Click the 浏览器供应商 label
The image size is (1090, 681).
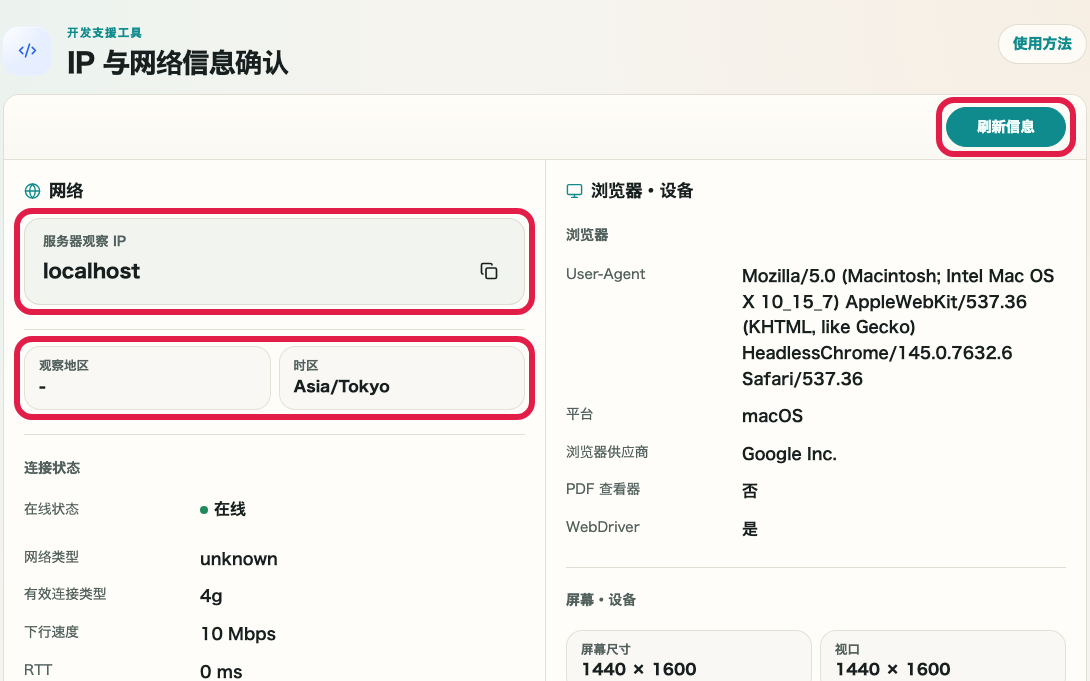pyautogui.click(x=607, y=452)
